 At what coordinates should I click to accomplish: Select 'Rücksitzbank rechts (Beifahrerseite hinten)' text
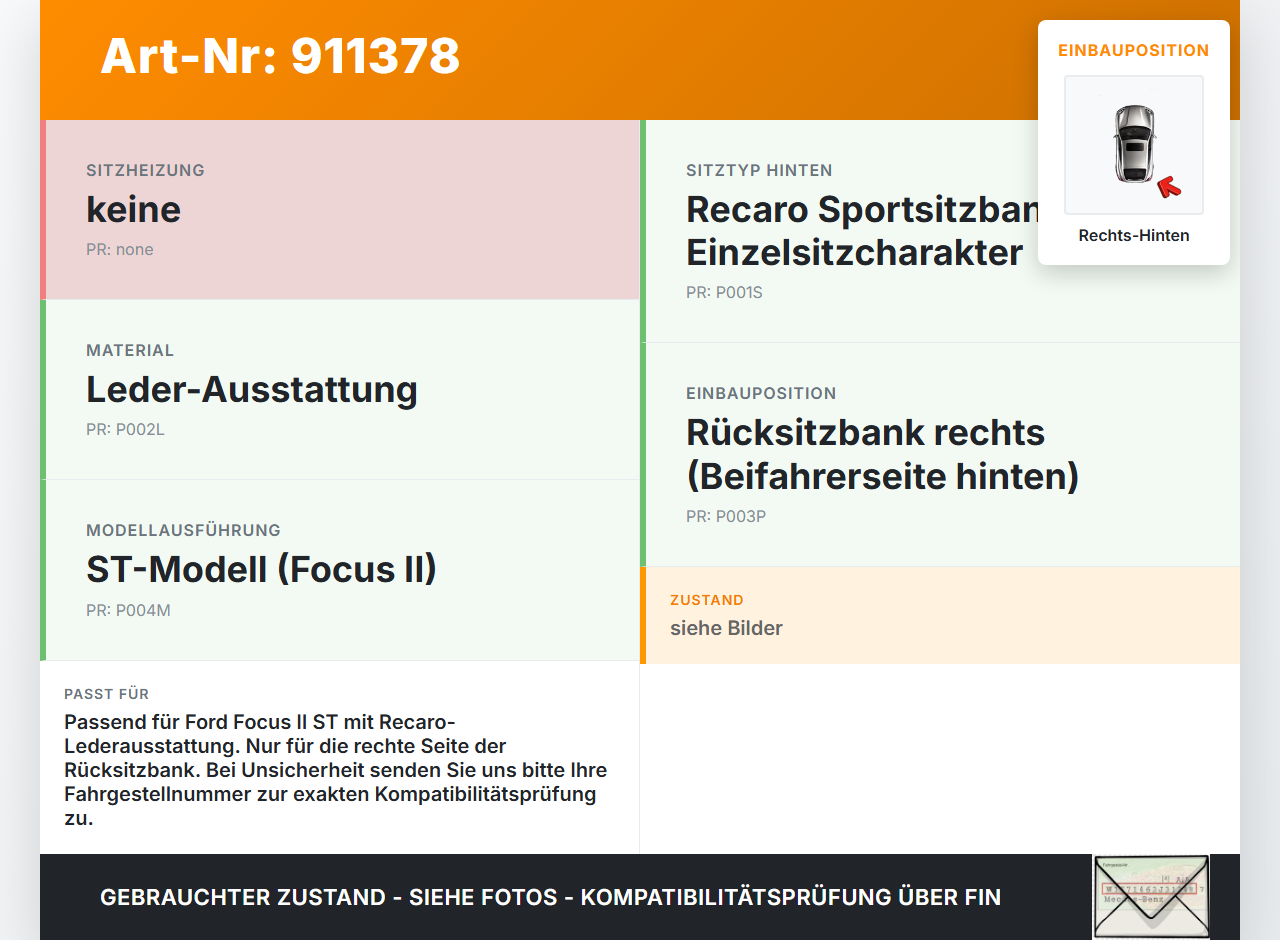pyautogui.click(x=883, y=454)
